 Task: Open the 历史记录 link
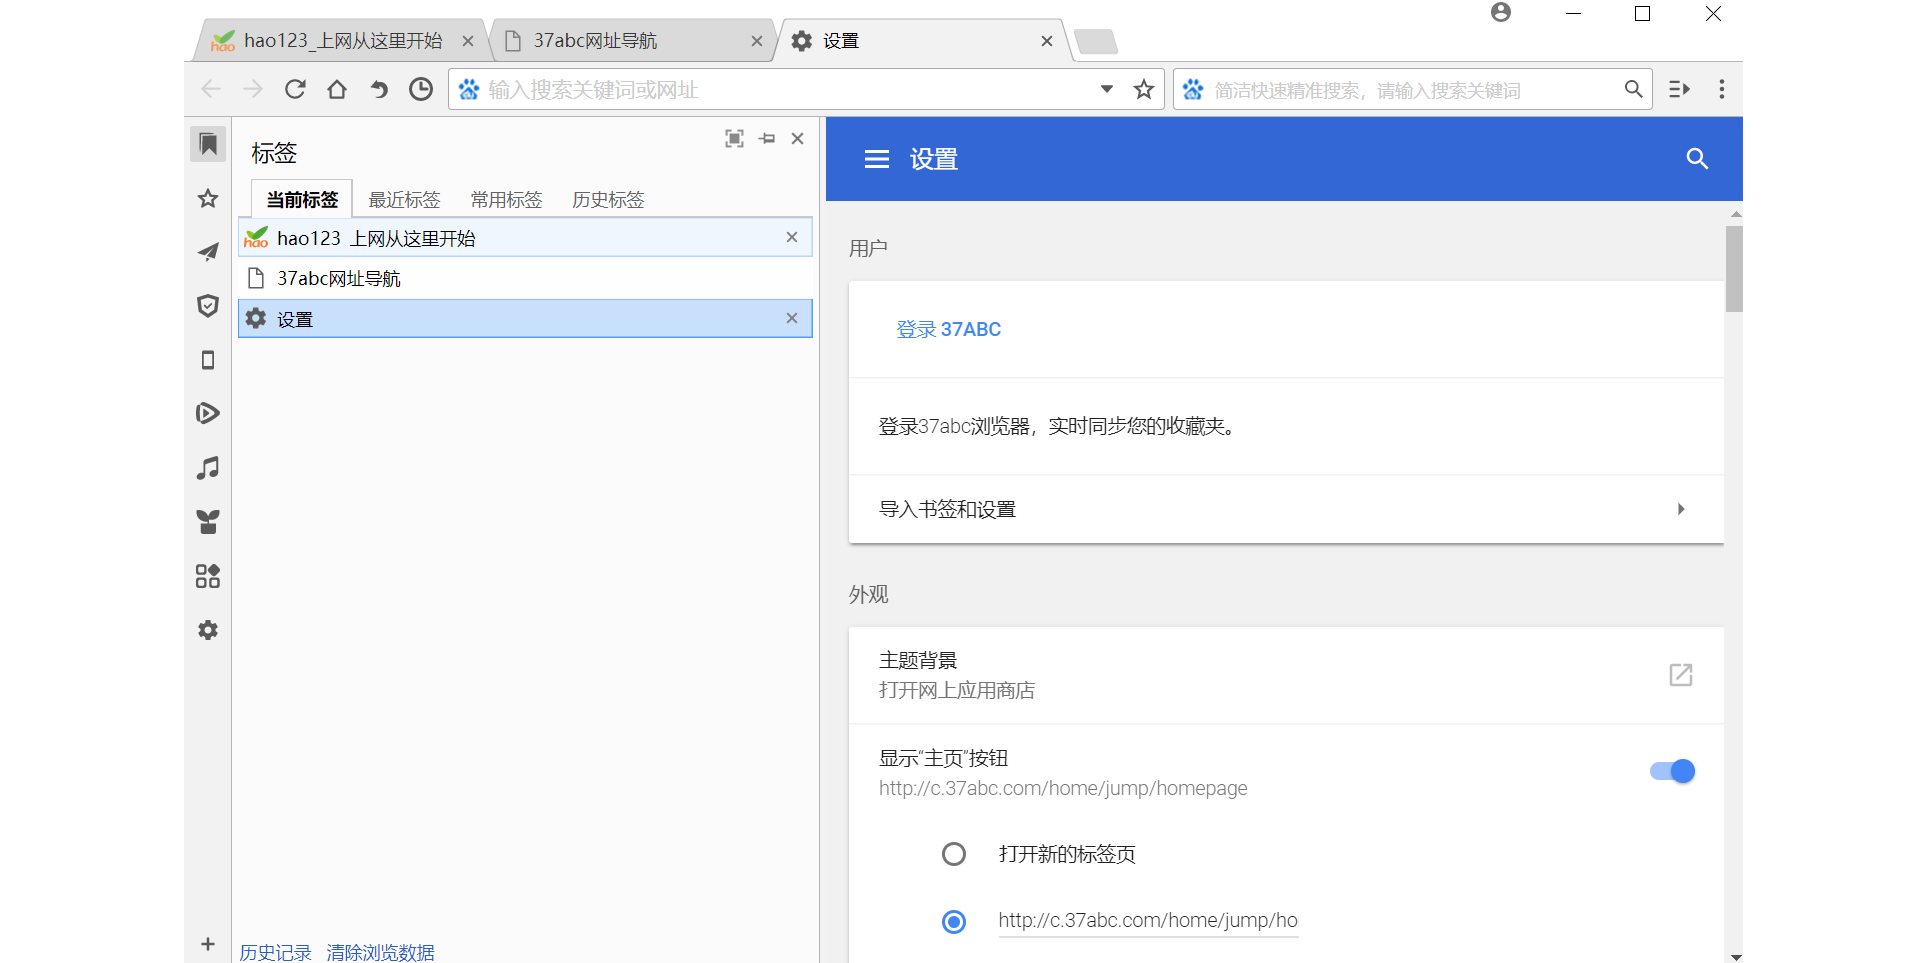pyautogui.click(x=275, y=952)
